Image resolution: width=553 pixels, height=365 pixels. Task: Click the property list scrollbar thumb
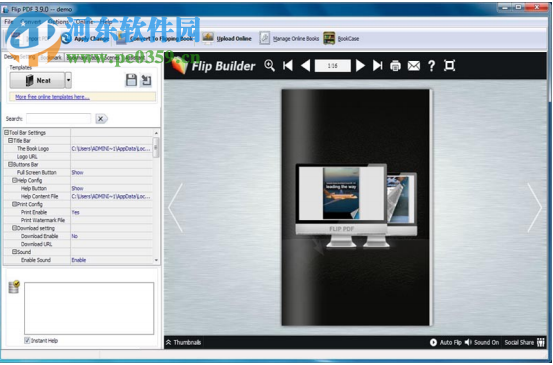(x=156, y=147)
